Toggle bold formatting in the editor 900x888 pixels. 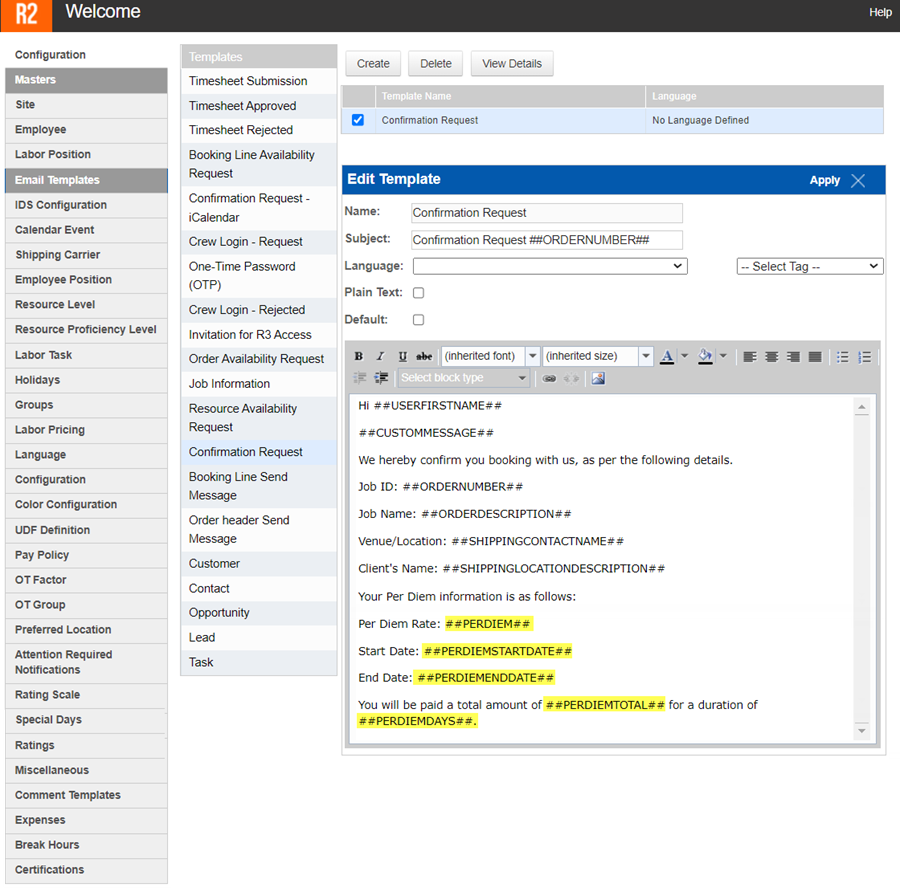[359, 357]
